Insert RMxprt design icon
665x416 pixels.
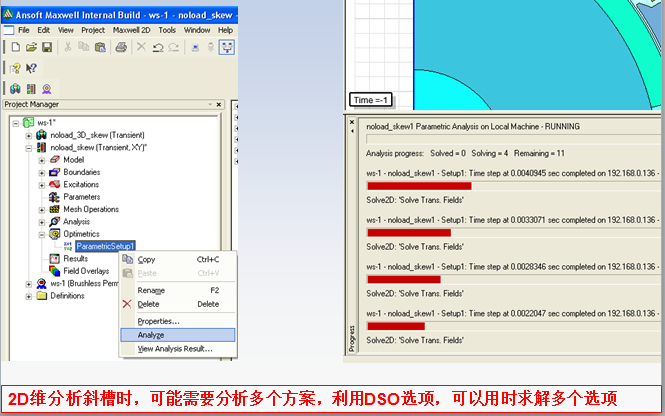[x=46, y=89]
